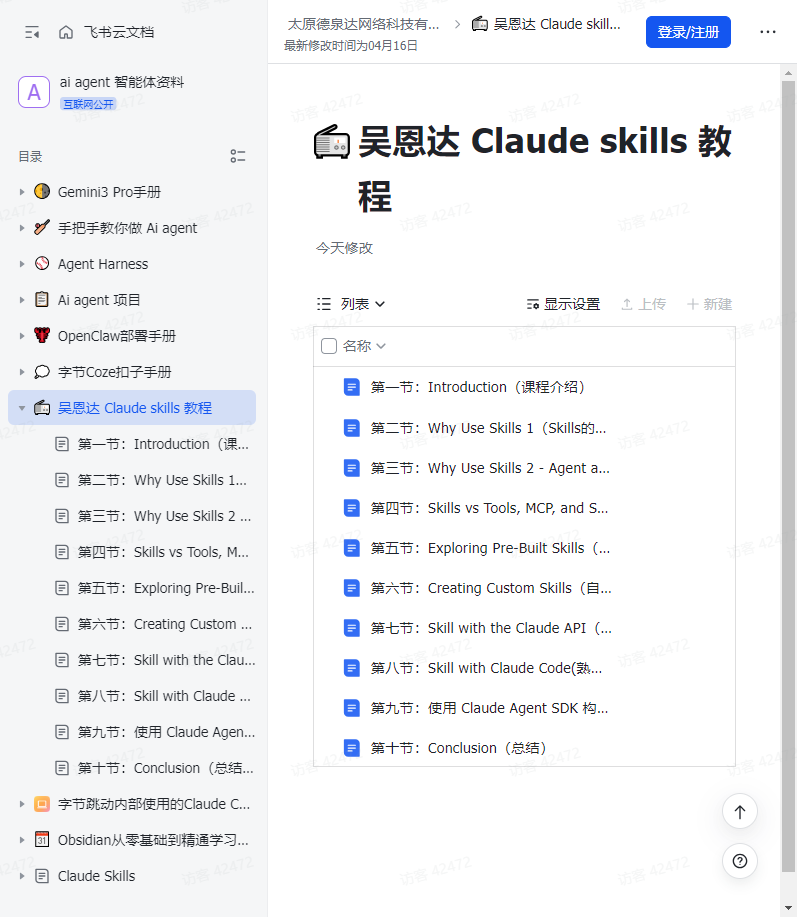This screenshot has height=917, width=797.
Task: Click the Gemini3 Pro手册 icon in the sidebar
Action: (42, 191)
